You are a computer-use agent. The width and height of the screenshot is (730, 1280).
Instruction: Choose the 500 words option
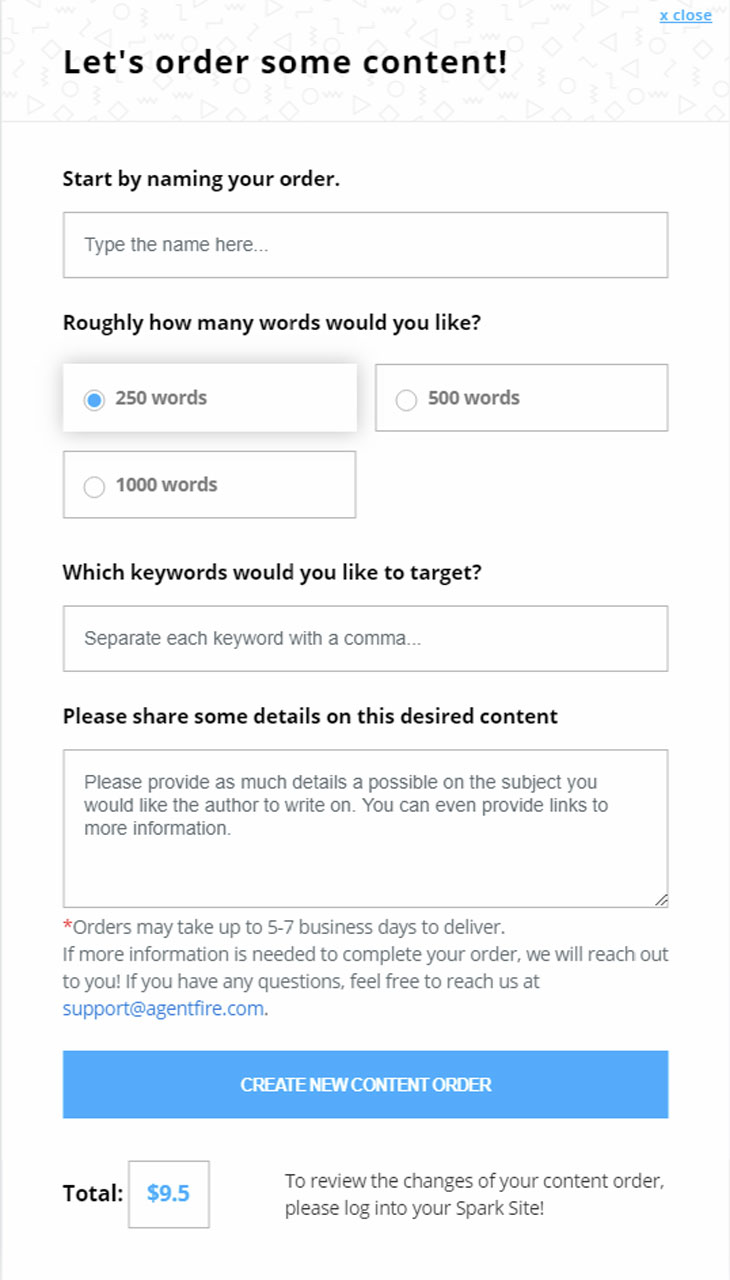click(406, 400)
